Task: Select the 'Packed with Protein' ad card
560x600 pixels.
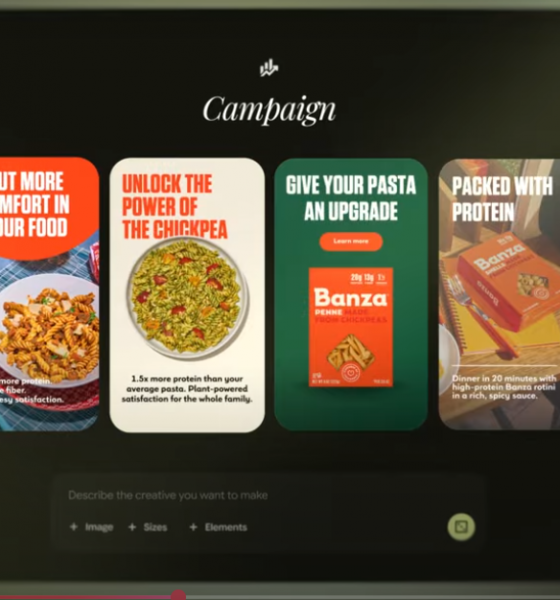Action: (499, 294)
